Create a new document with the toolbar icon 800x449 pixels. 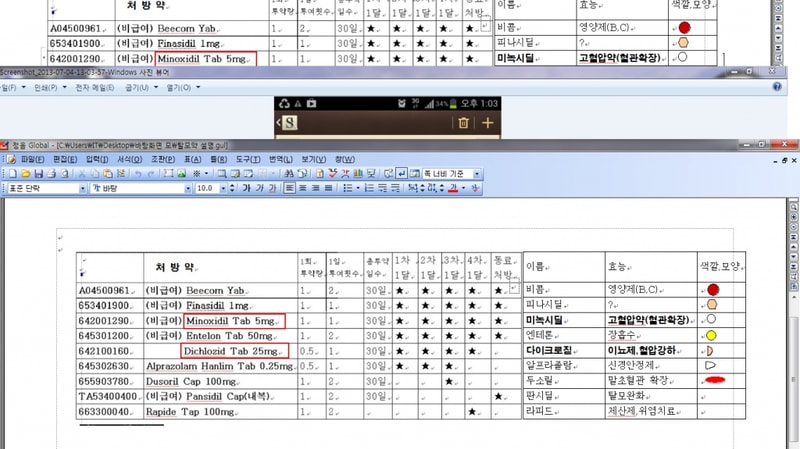coord(13,174)
